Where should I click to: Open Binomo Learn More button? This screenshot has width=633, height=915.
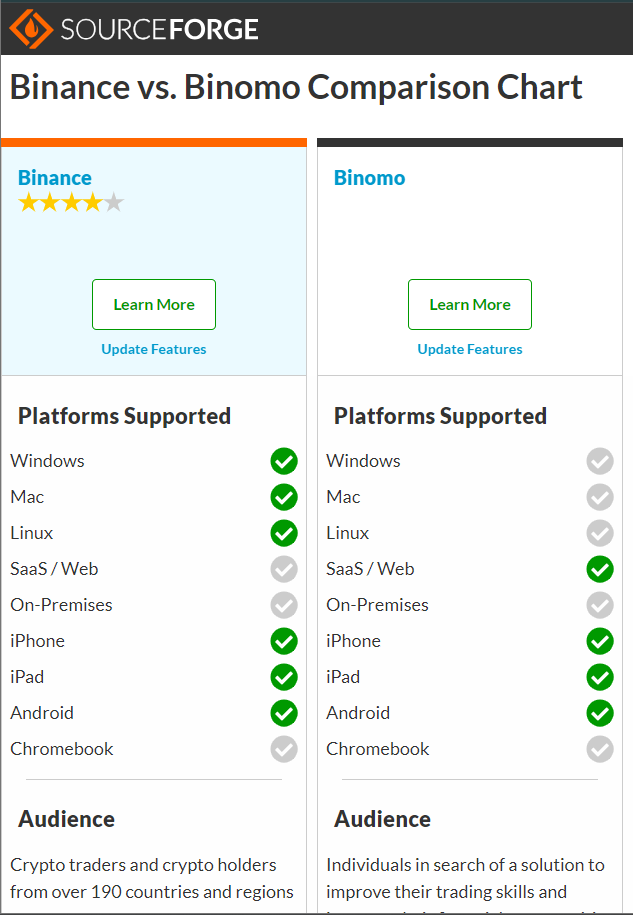click(x=470, y=305)
